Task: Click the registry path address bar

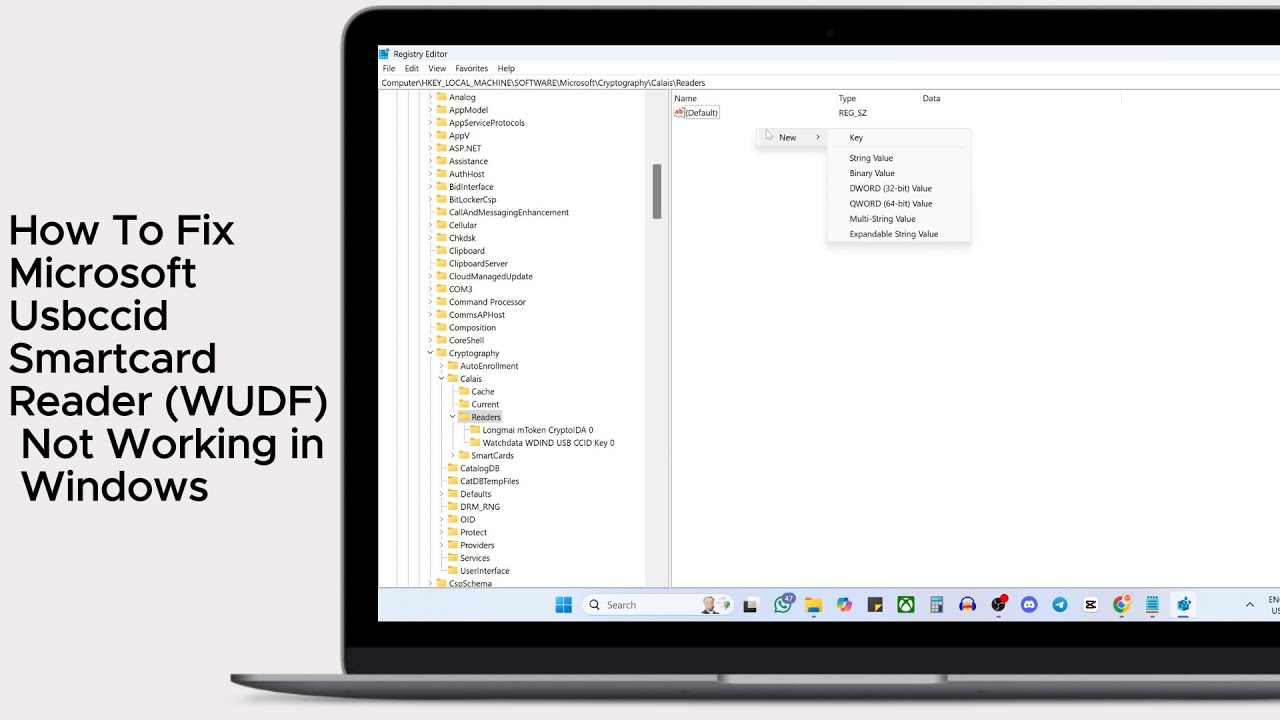Action: [830, 83]
